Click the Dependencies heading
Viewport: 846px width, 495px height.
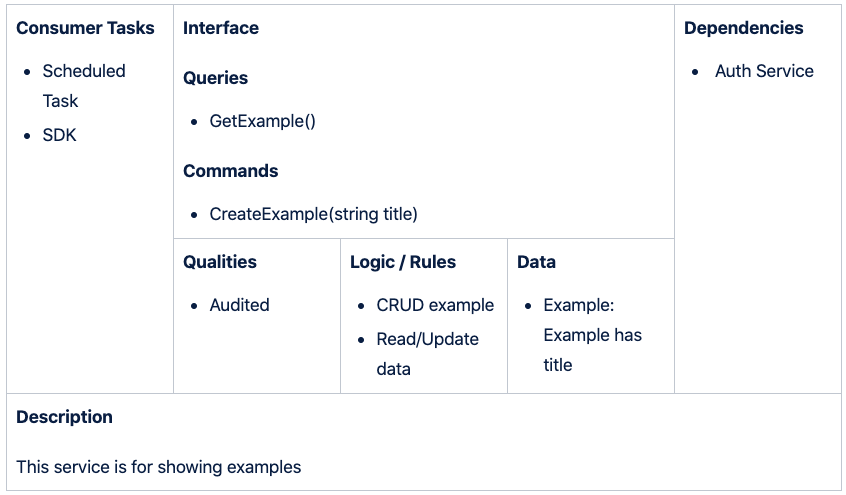point(743,28)
